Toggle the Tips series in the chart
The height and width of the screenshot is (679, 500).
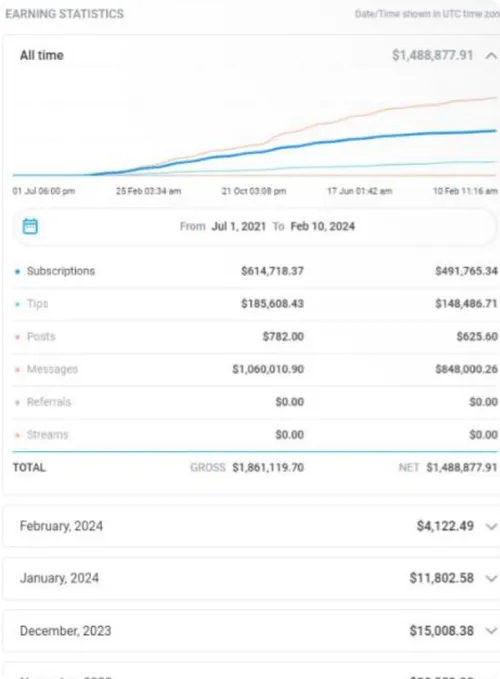coord(37,304)
